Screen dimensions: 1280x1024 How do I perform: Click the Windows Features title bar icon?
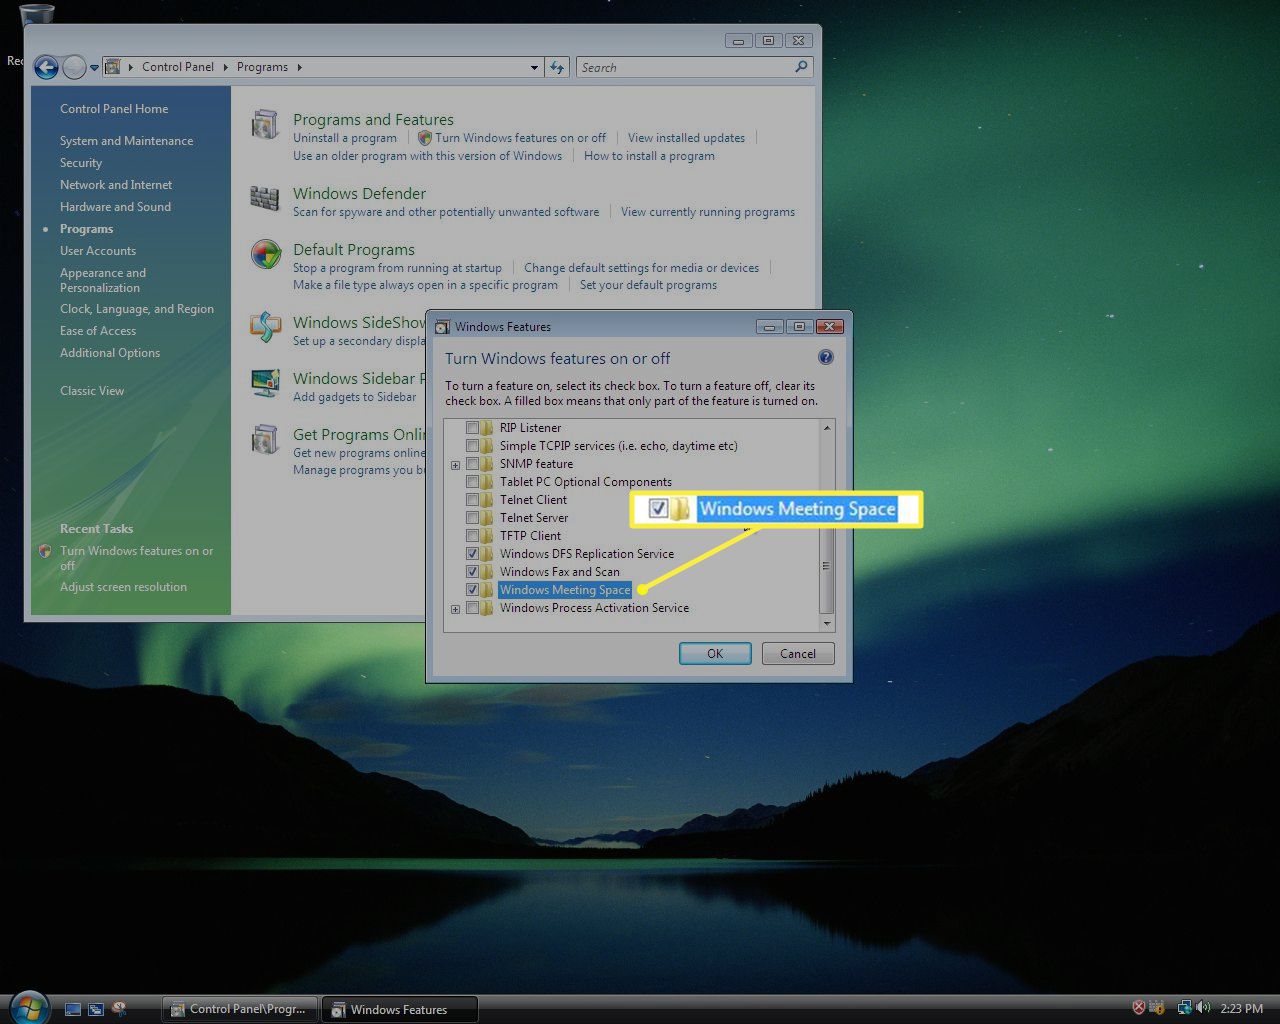click(442, 327)
